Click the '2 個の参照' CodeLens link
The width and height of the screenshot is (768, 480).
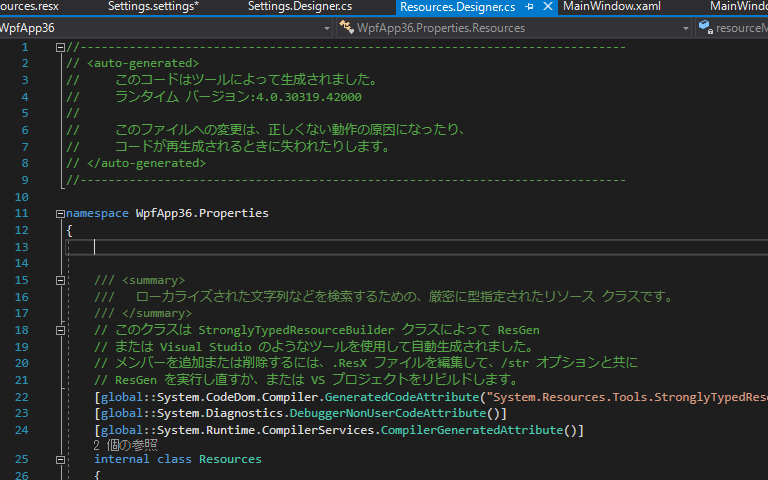pos(125,445)
